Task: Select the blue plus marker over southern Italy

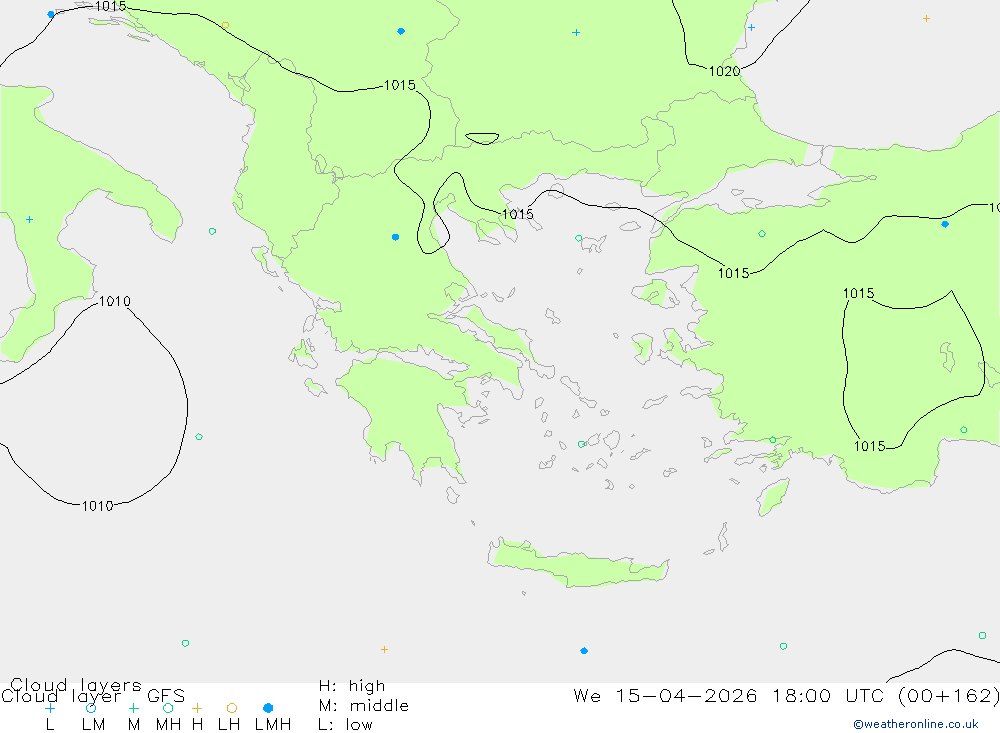Action: 29,219
